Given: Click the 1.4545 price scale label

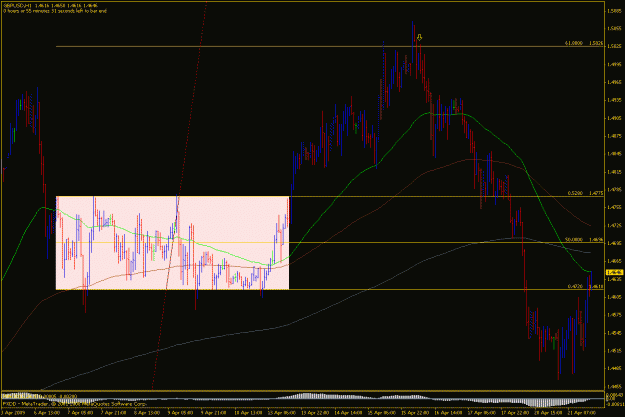Looking at the screenshot, I should (614, 332).
